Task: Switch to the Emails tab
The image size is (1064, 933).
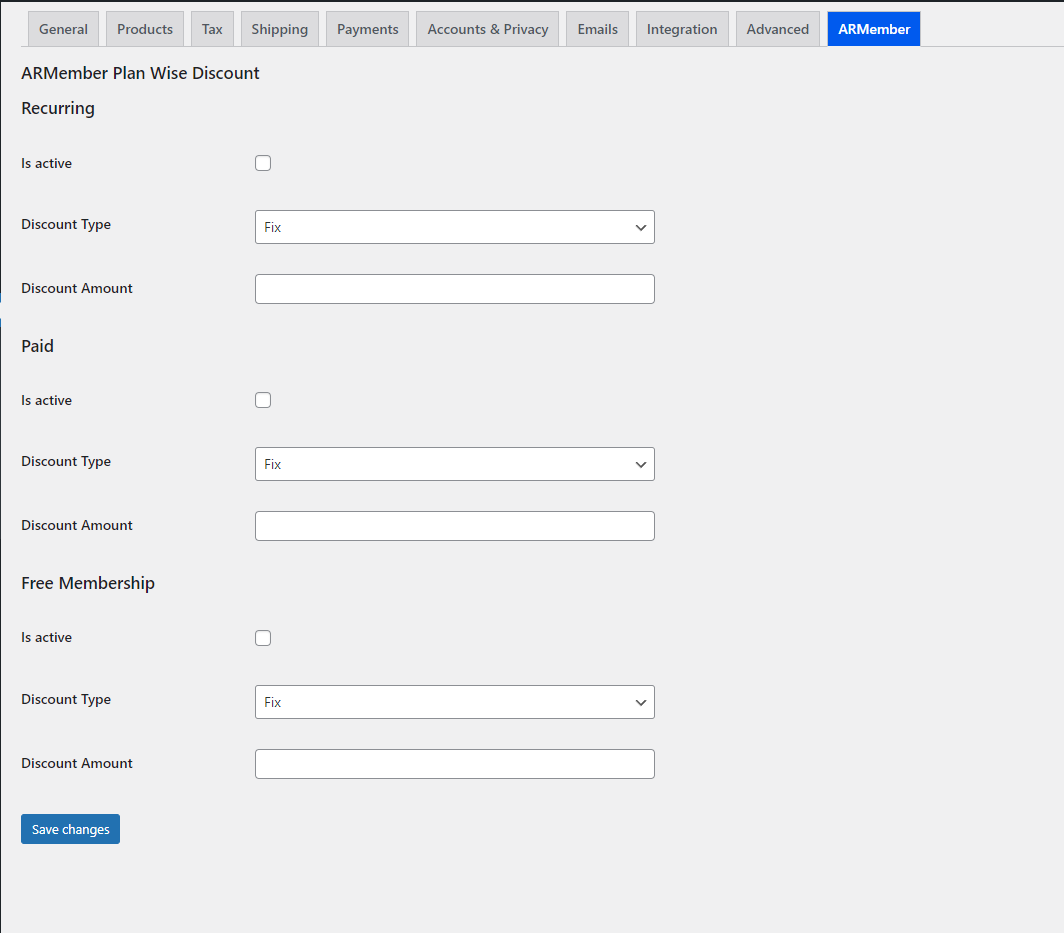Action: (x=597, y=29)
